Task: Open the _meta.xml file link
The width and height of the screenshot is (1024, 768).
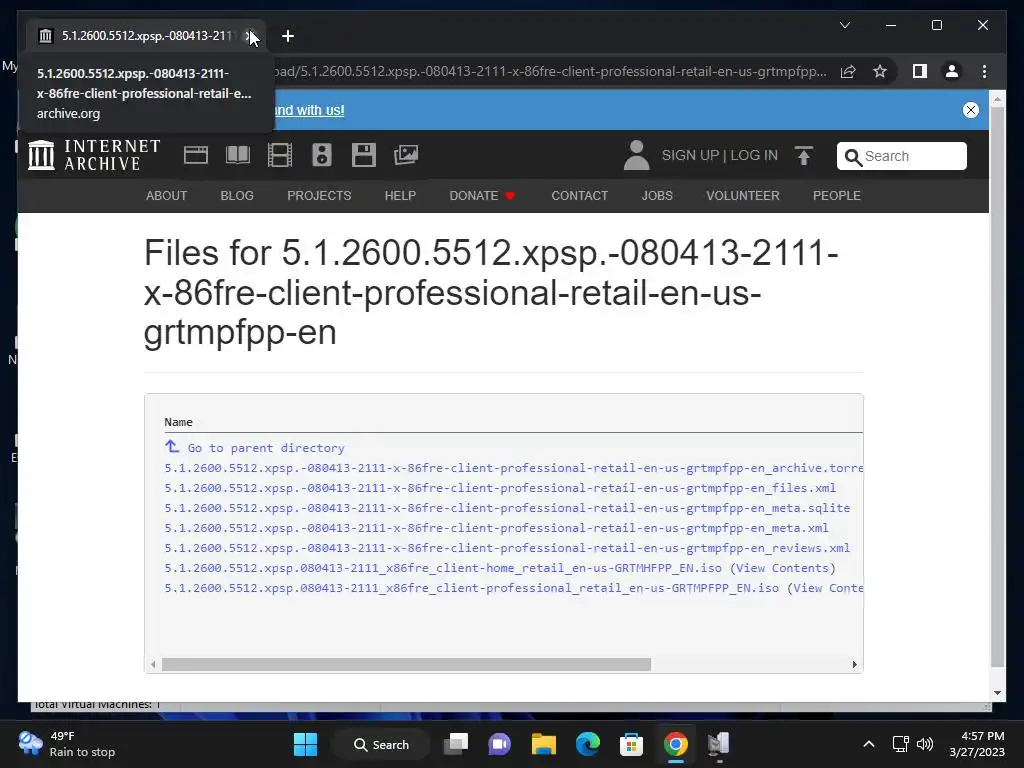Action: (x=496, y=528)
